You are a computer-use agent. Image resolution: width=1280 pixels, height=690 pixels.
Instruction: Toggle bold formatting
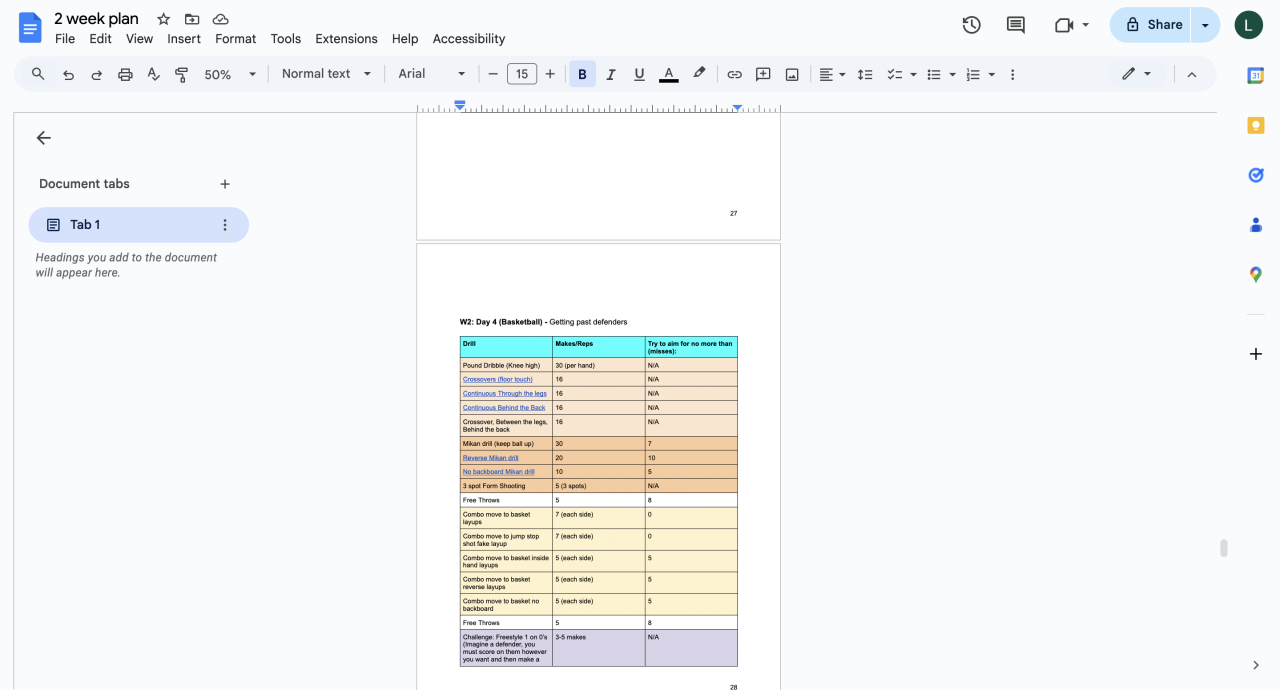582,74
